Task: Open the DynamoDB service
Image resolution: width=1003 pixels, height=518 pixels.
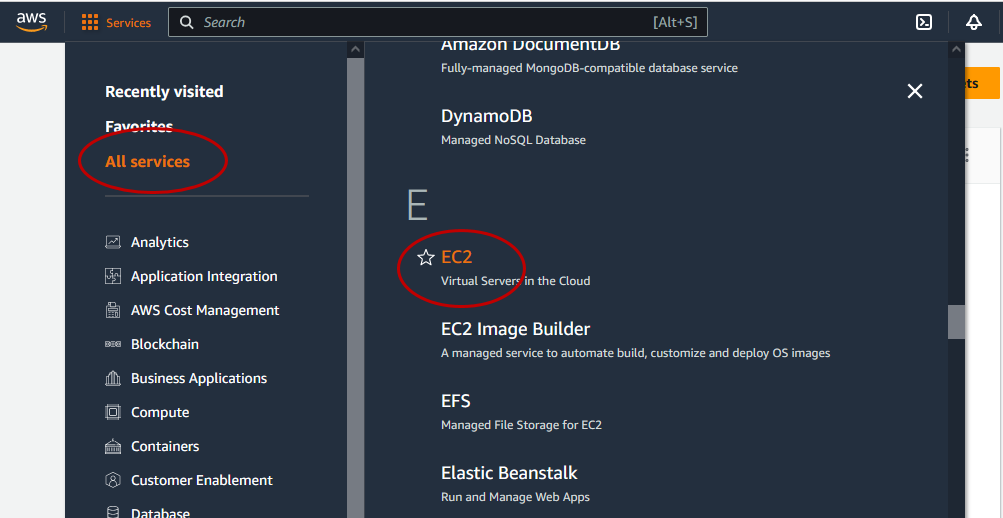Action: click(486, 116)
